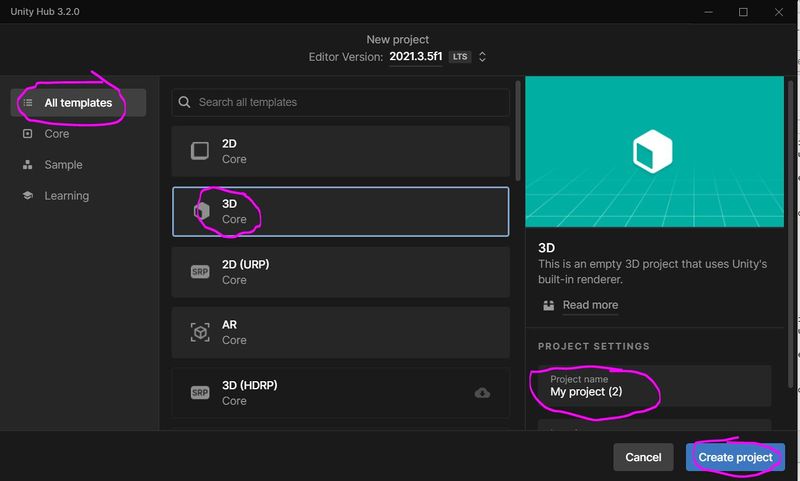Viewport: 800px width, 481px height.
Task: Close the Unity Hub window
Action: tap(779, 12)
